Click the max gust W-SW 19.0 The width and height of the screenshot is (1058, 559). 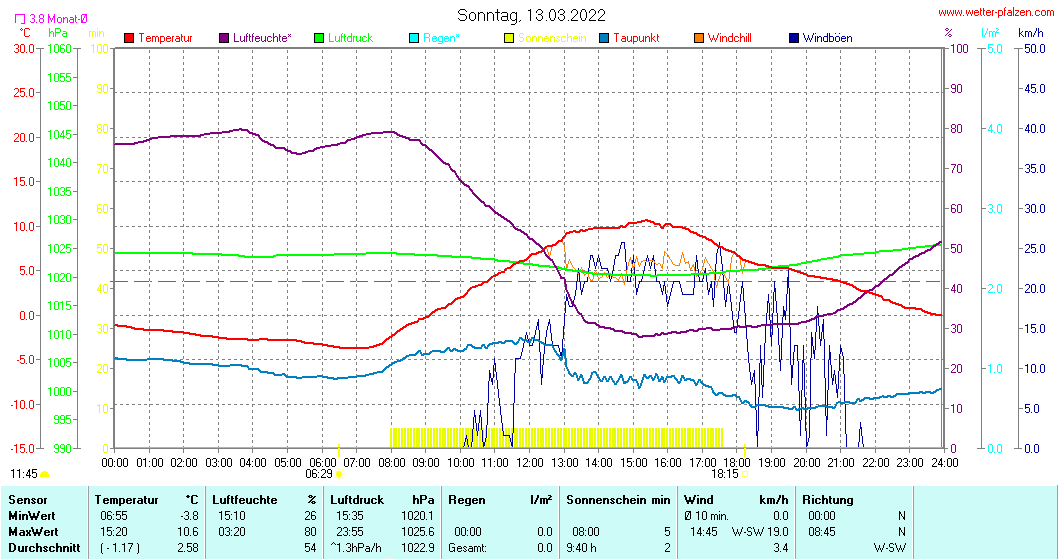coord(760,532)
